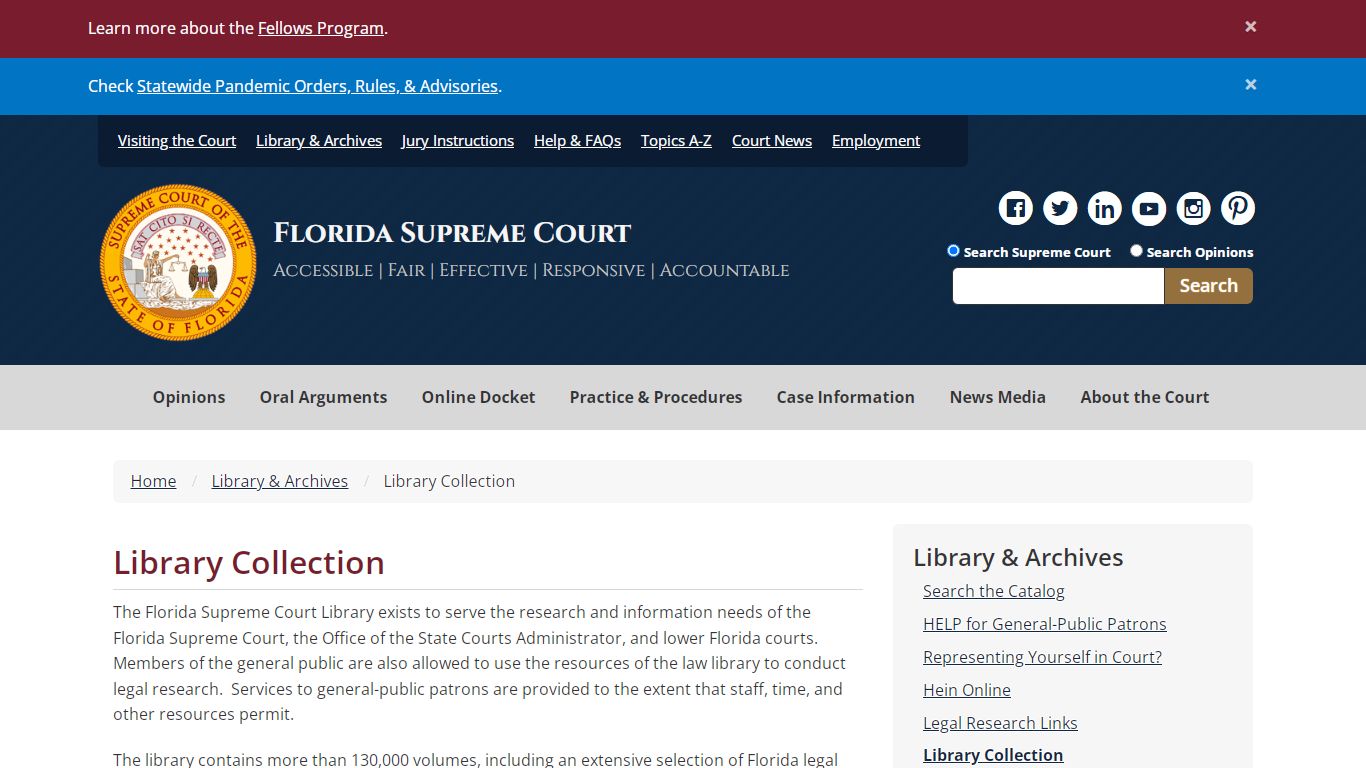Open the court's Twitter profile icon

coord(1060,208)
